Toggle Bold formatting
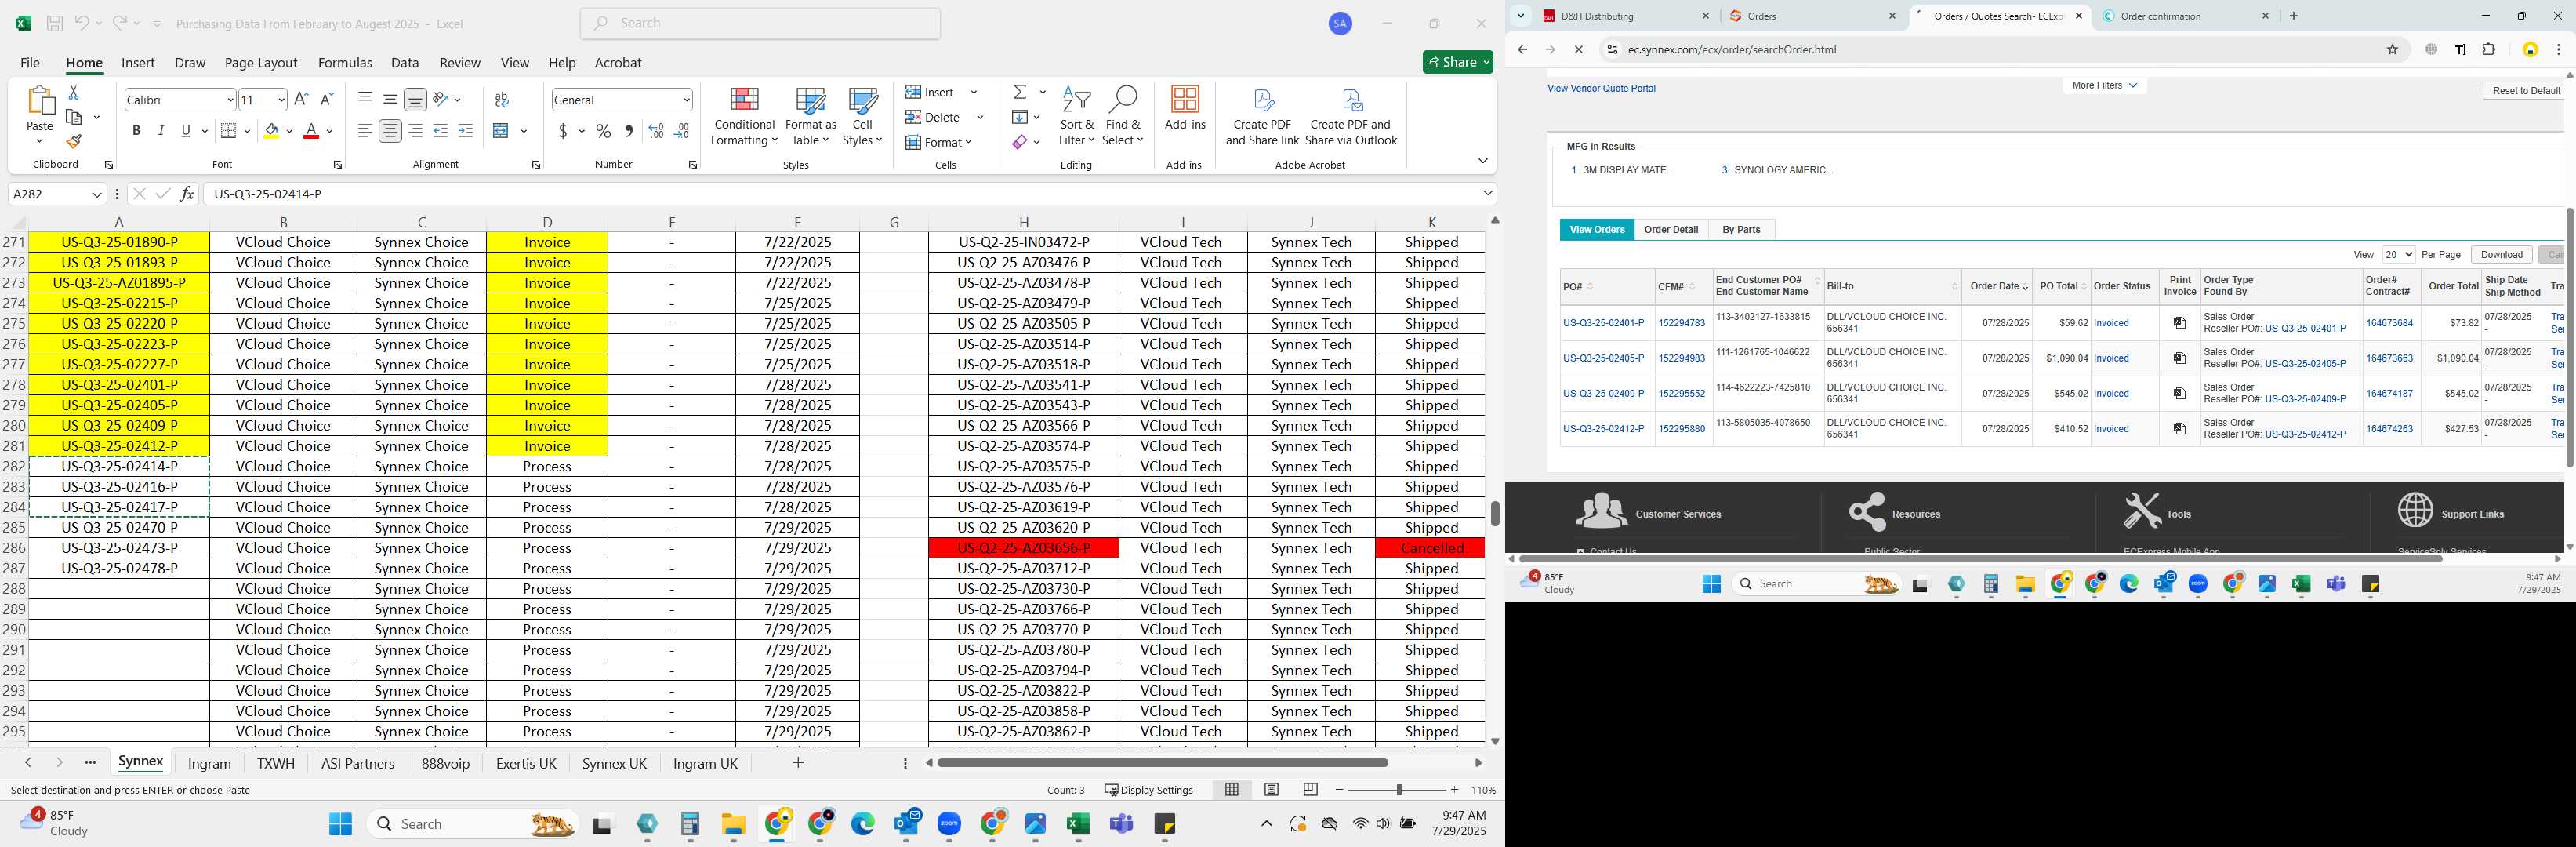The height and width of the screenshot is (847, 2576). click(136, 131)
